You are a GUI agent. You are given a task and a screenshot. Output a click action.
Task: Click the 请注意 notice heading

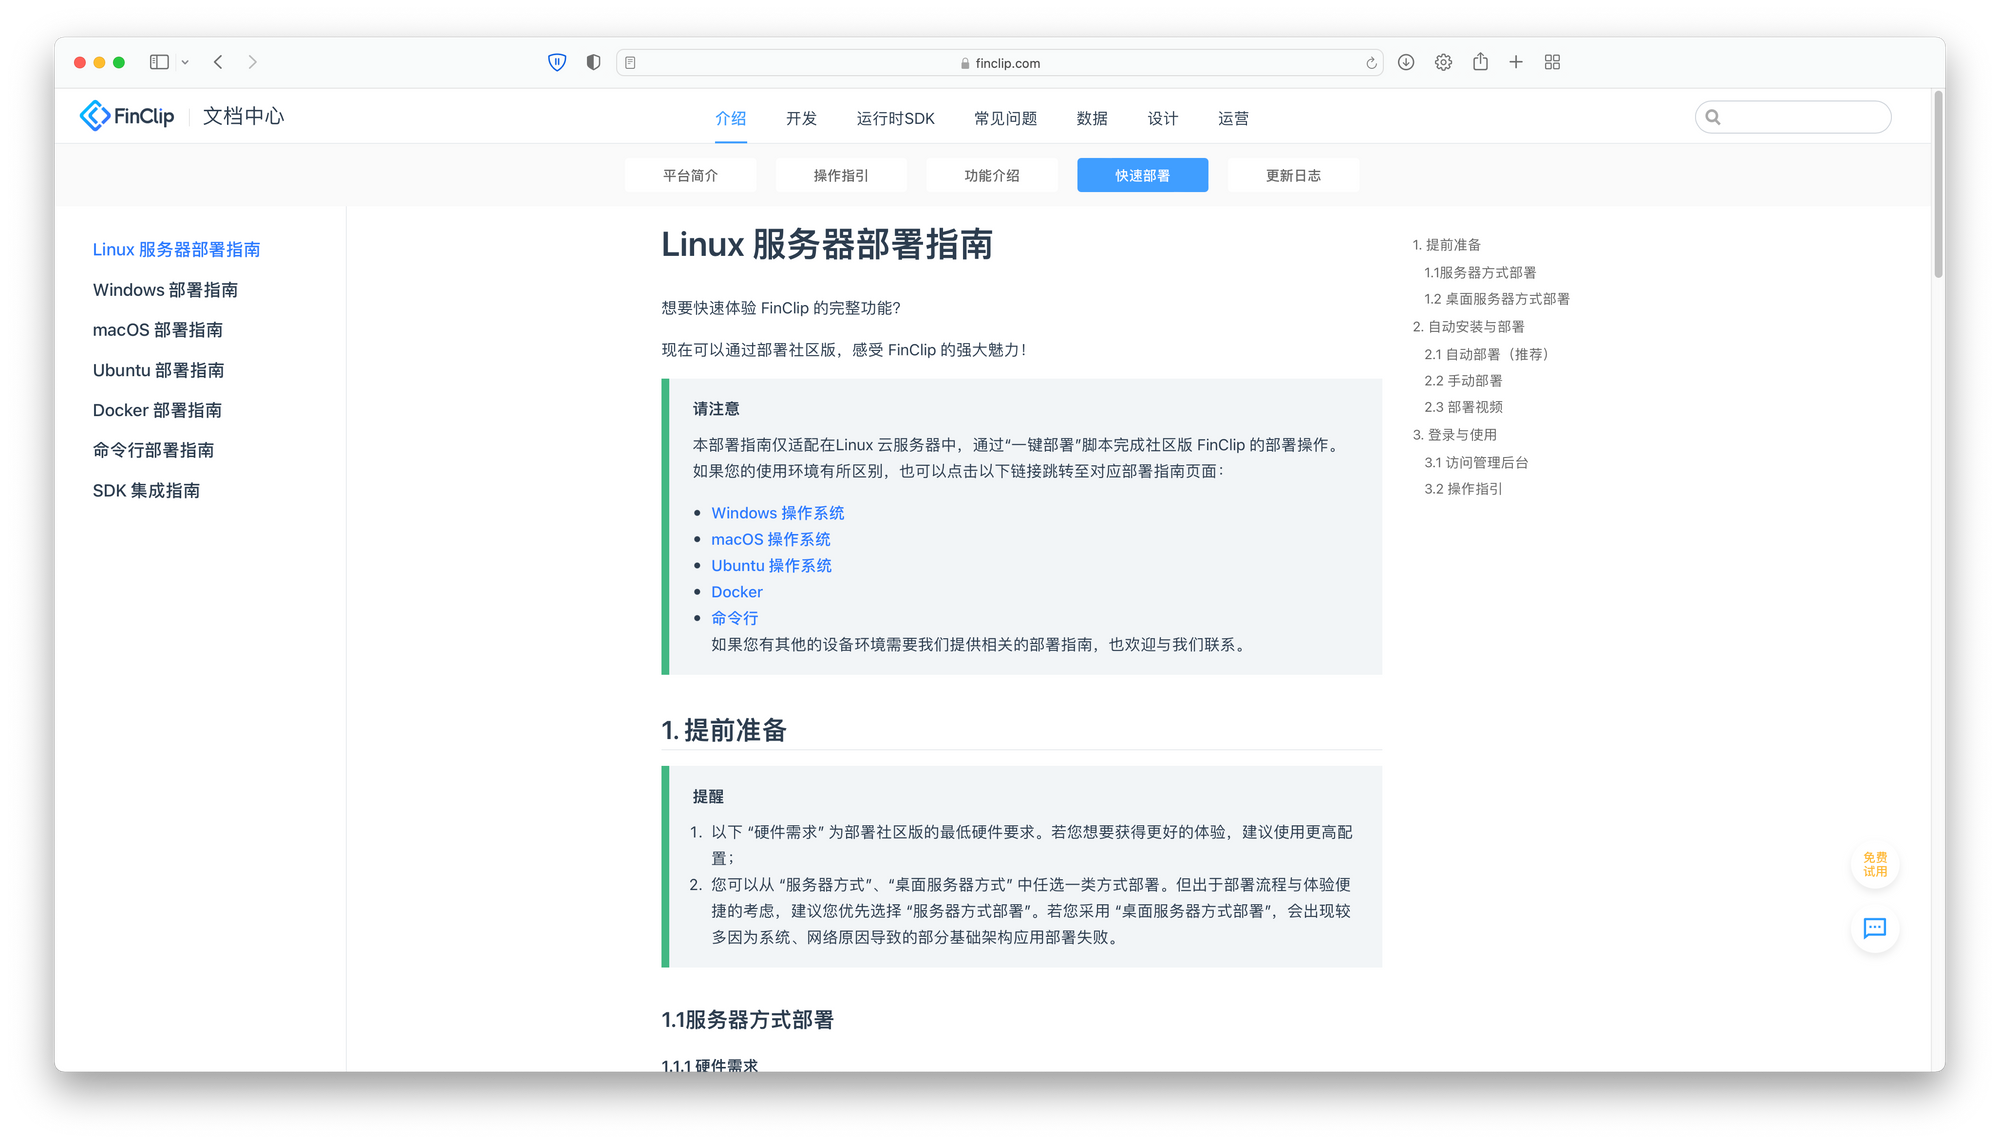tap(716, 408)
